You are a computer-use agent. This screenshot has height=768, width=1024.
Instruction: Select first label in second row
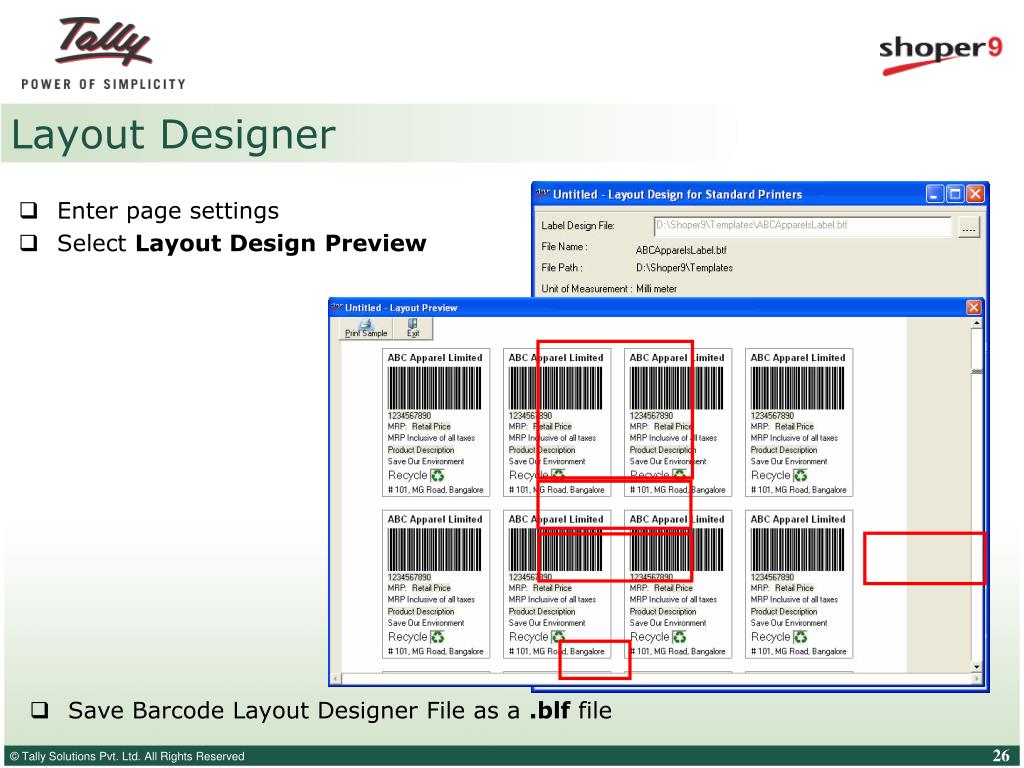click(x=436, y=584)
